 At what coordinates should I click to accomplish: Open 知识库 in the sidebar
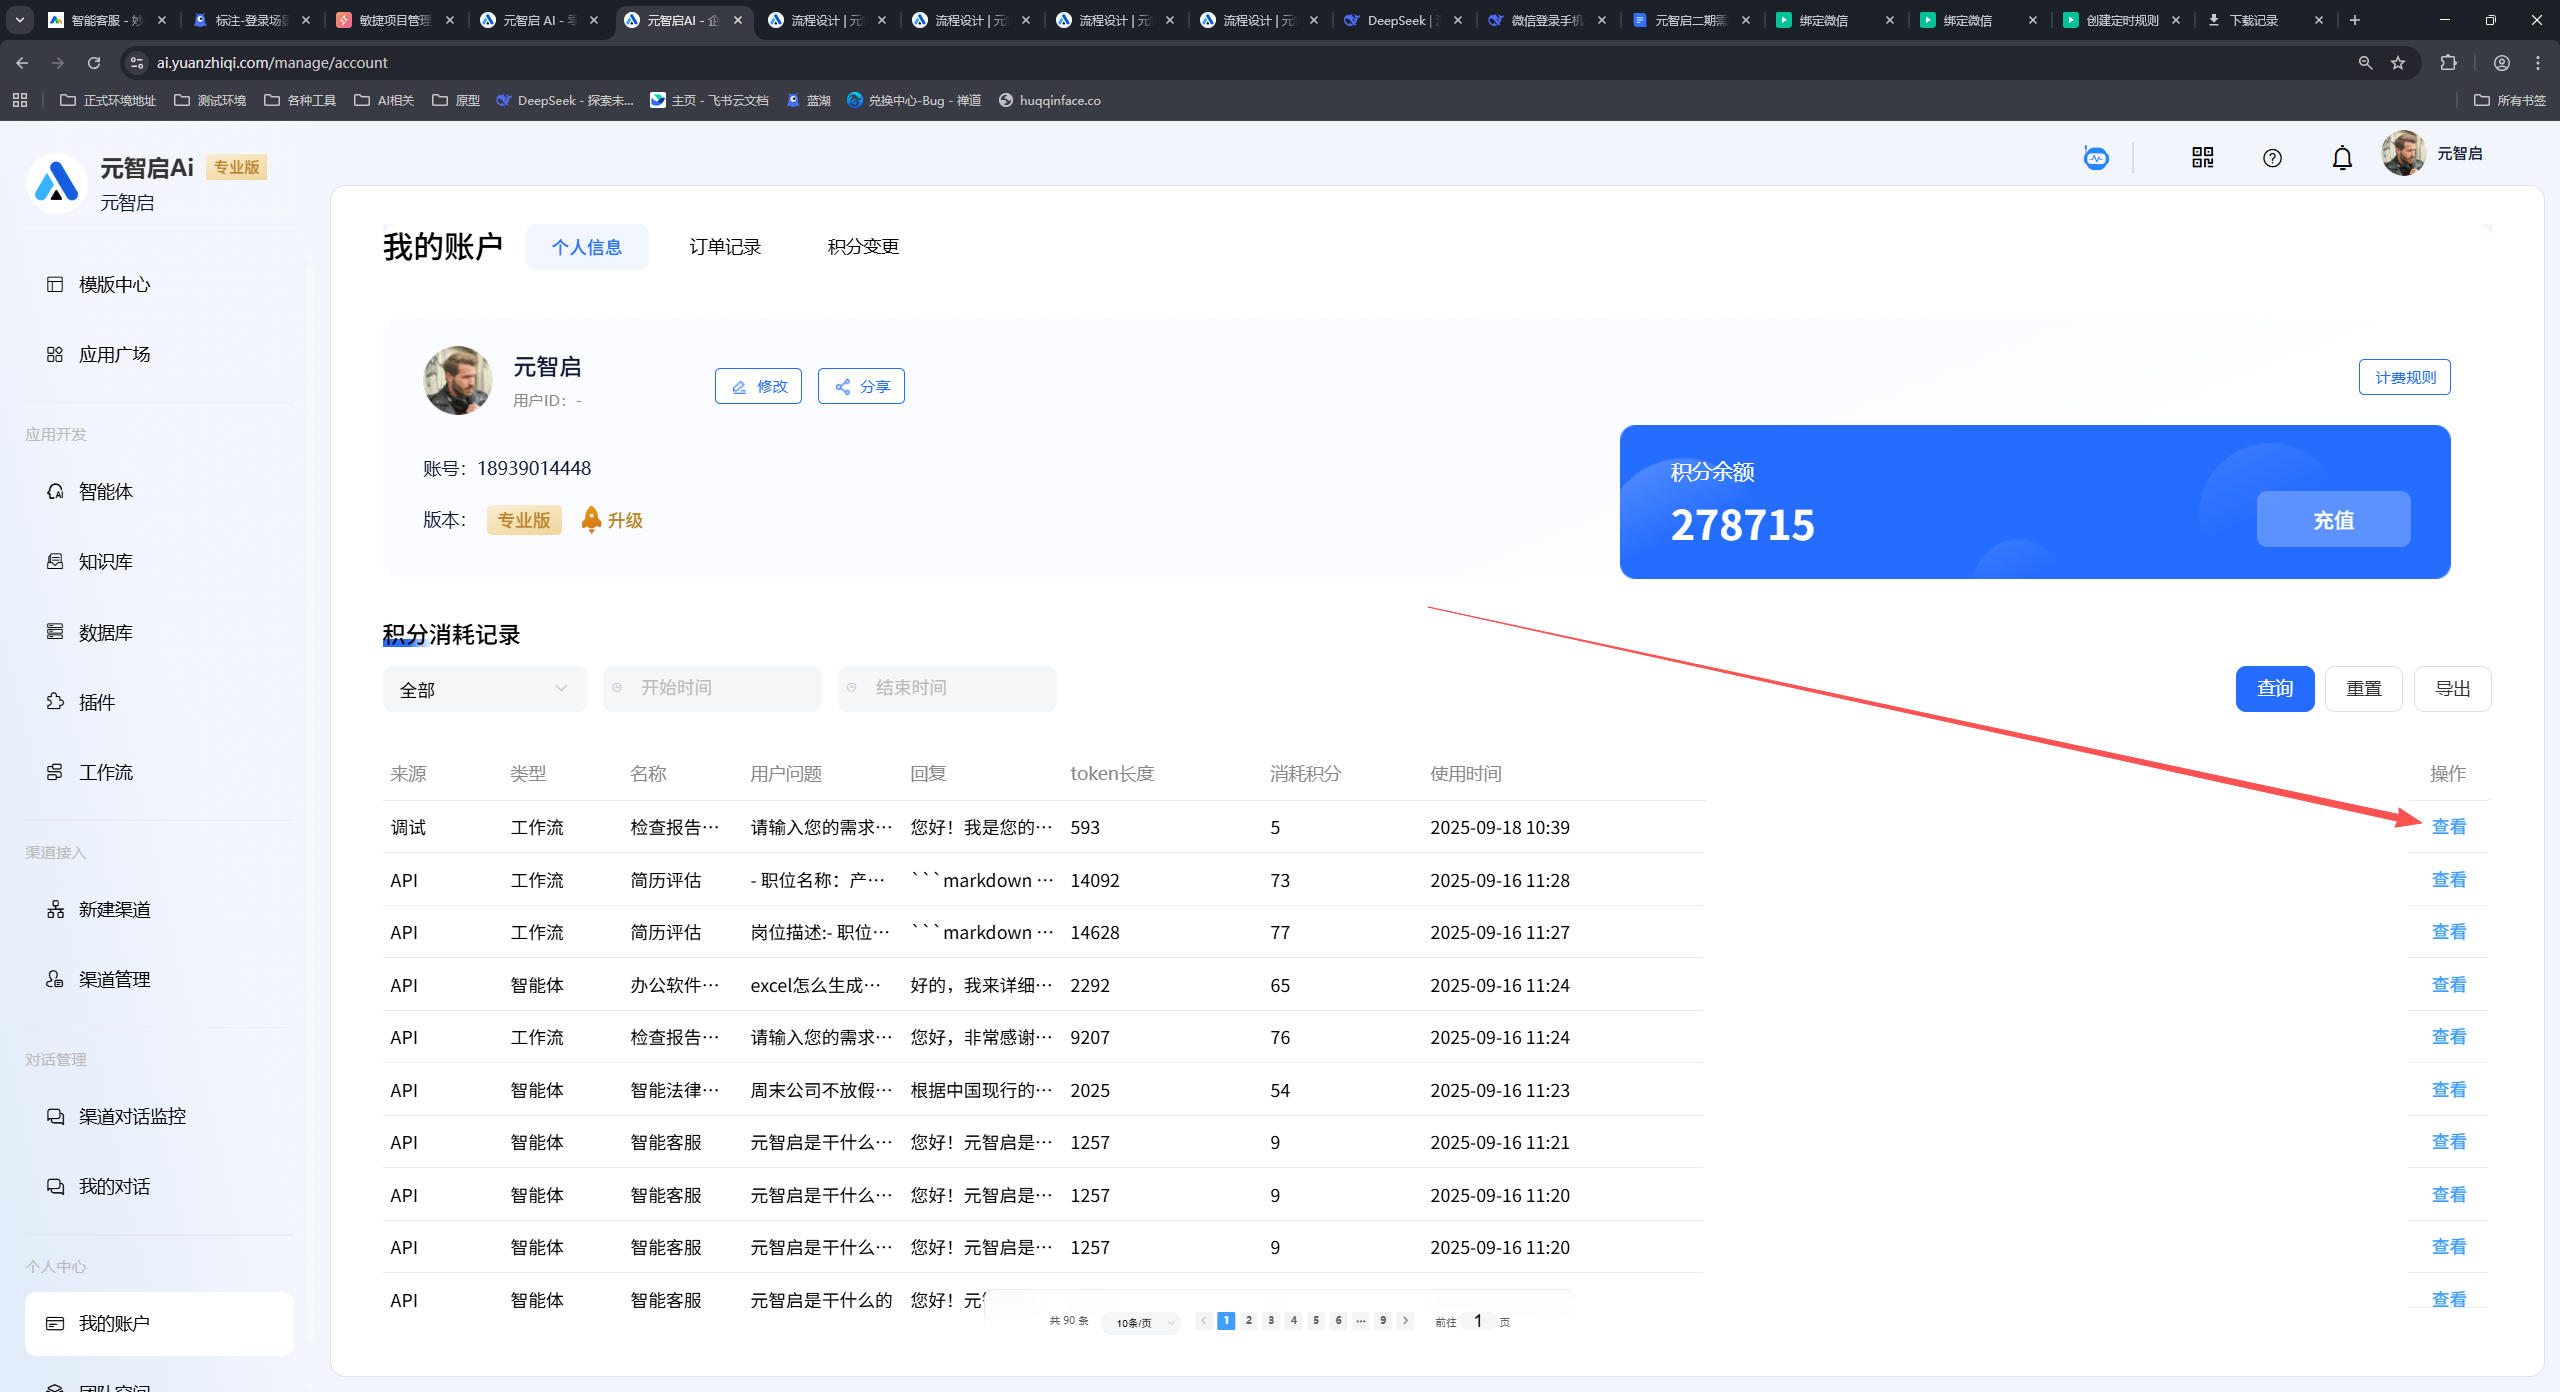click(105, 562)
